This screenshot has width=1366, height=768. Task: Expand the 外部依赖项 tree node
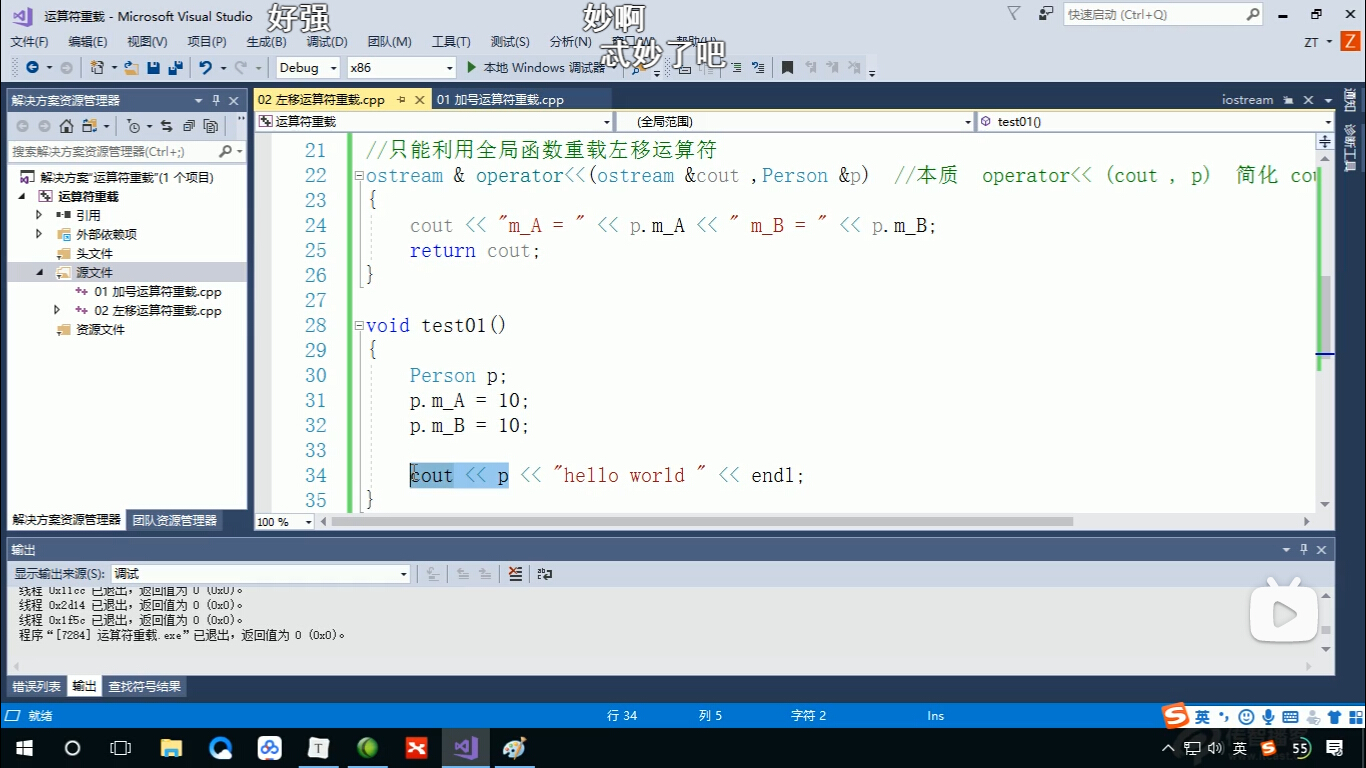[39, 234]
